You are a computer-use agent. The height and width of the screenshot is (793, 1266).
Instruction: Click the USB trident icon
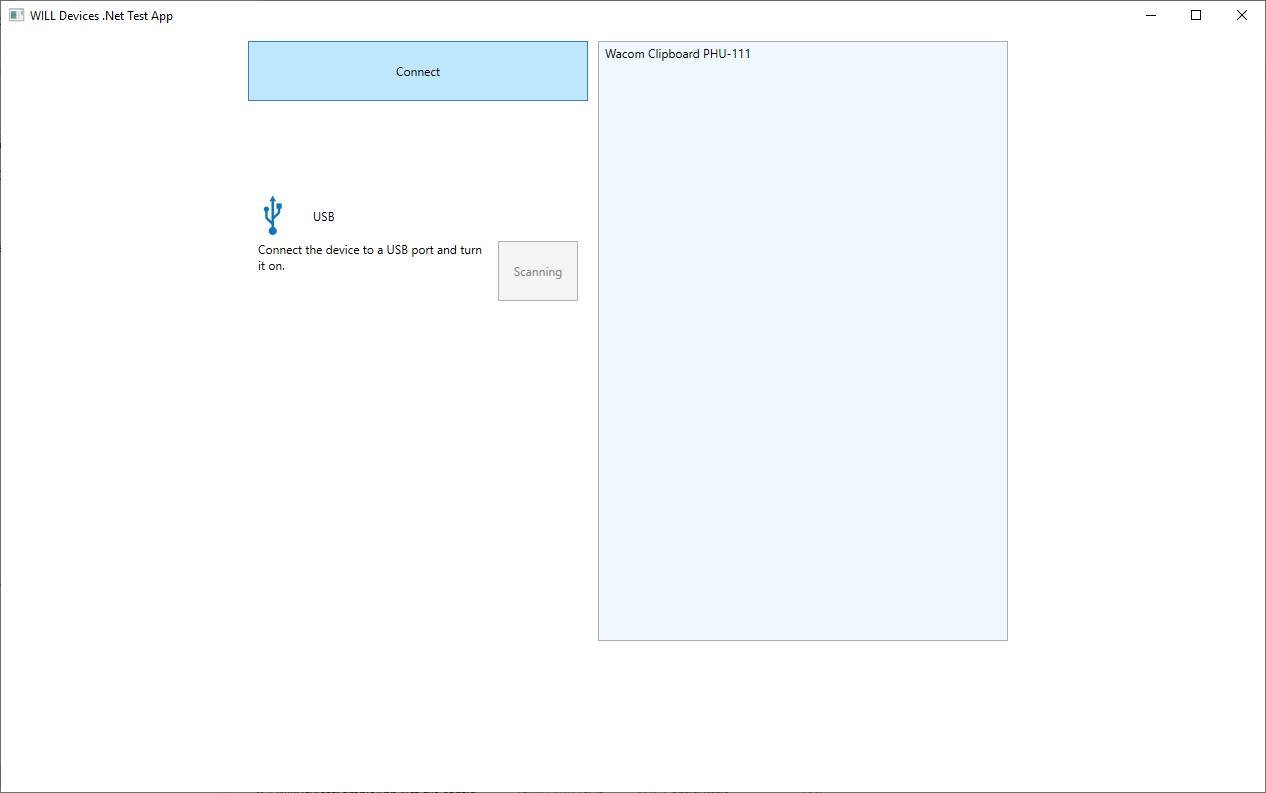tap(272, 216)
